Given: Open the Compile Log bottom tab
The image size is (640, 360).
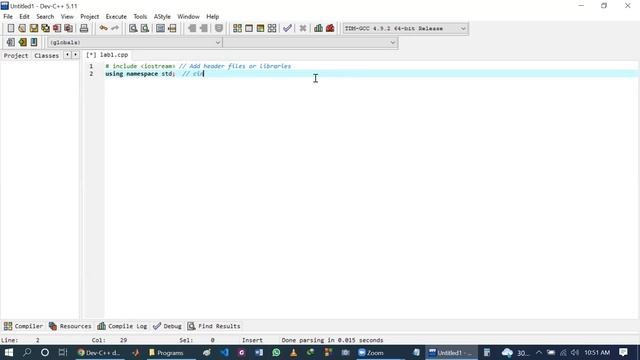Looking at the screenshot, I should point(122,326).
